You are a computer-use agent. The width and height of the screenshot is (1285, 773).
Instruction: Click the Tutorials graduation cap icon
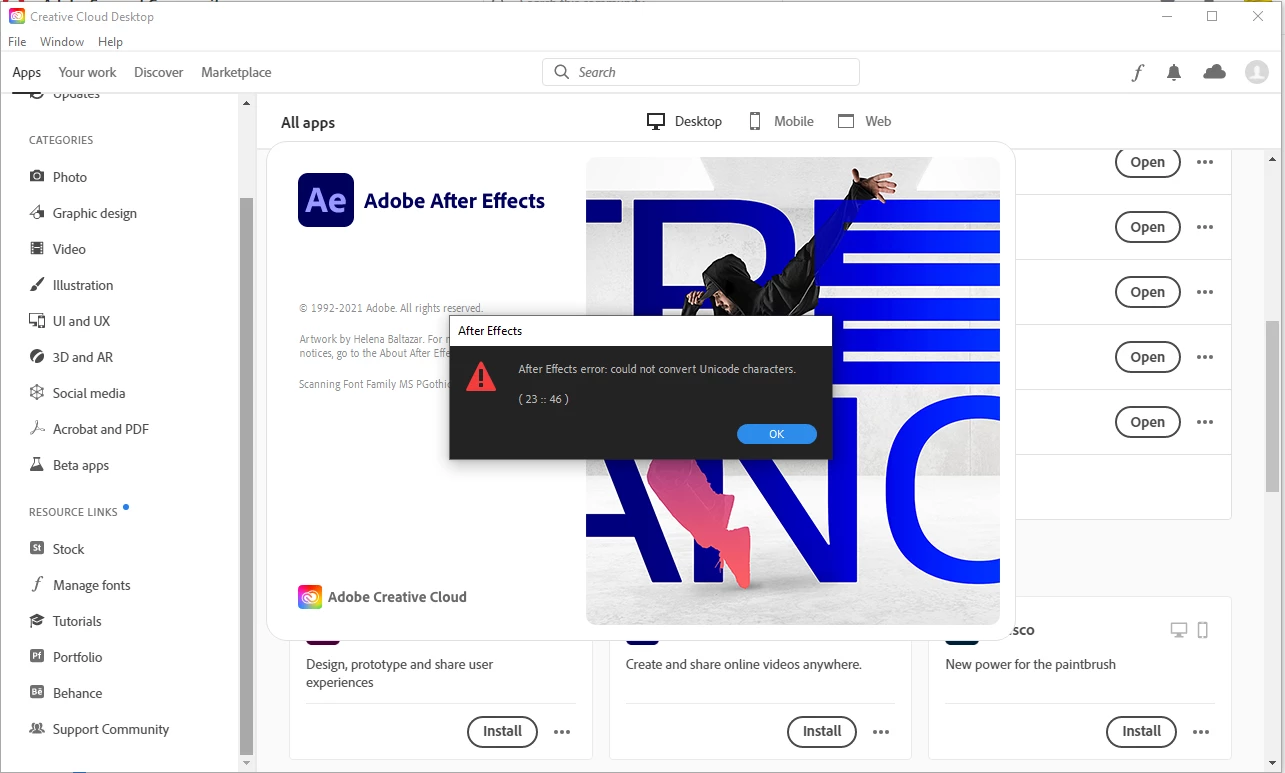37,620
